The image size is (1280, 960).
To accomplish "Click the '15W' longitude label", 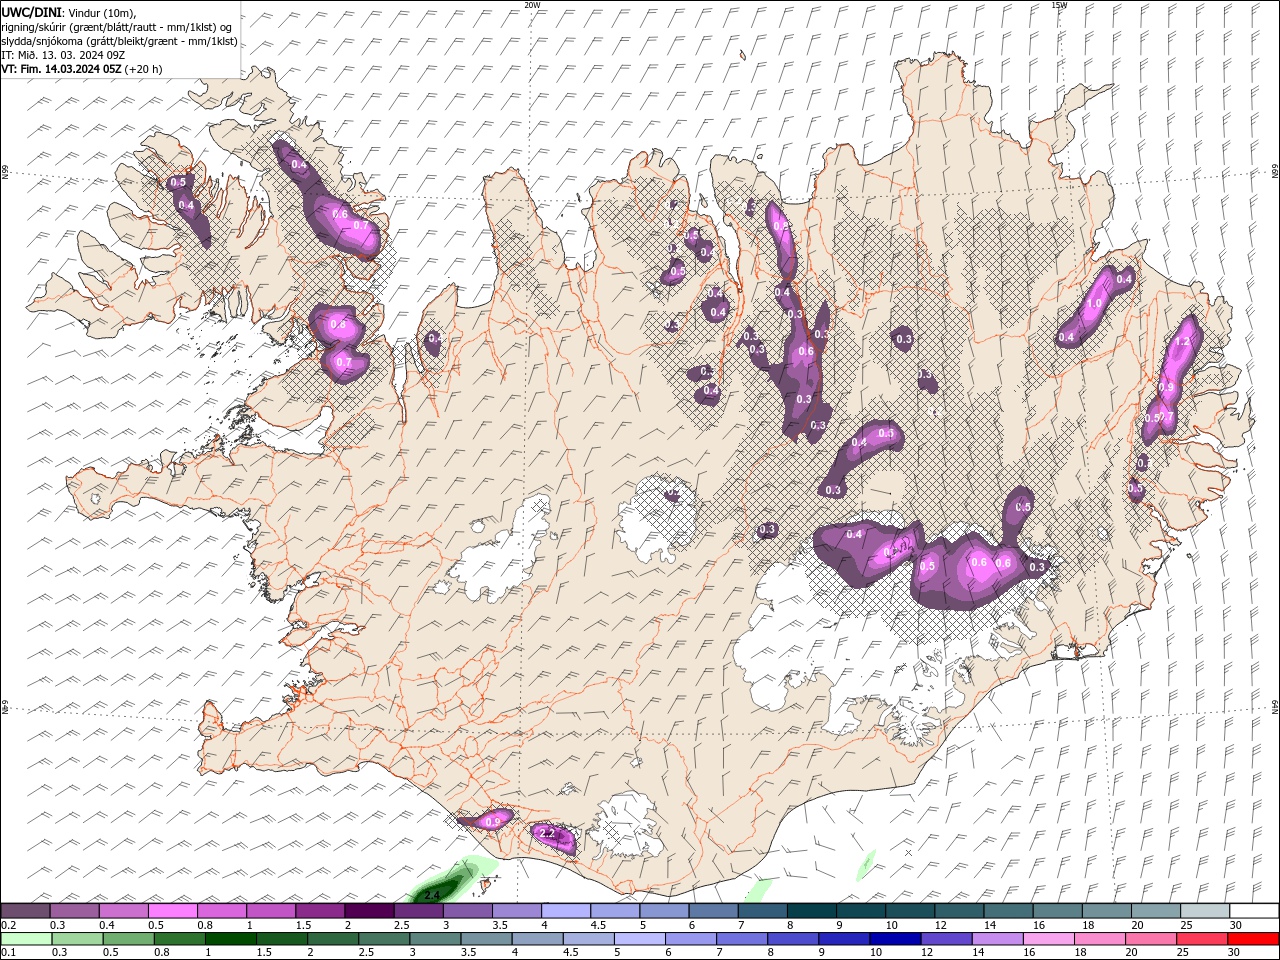I will pyautogui.click(x=1059, y=5).
